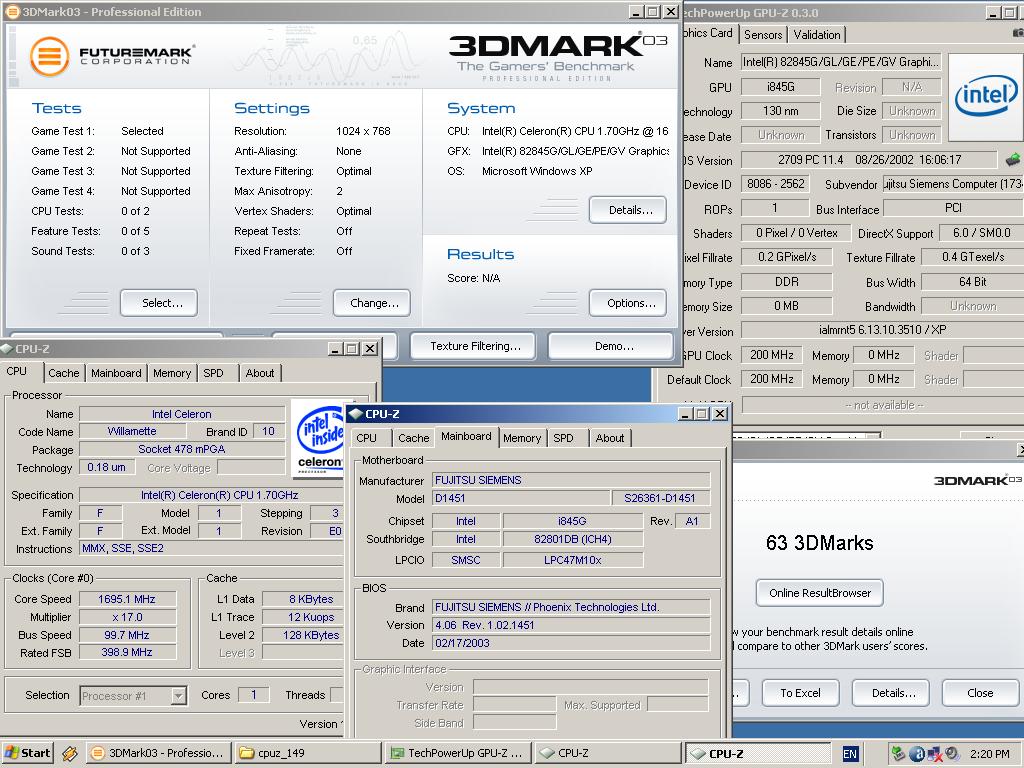
Task: Click the blue round tray icon
Action: coord(916,754)
